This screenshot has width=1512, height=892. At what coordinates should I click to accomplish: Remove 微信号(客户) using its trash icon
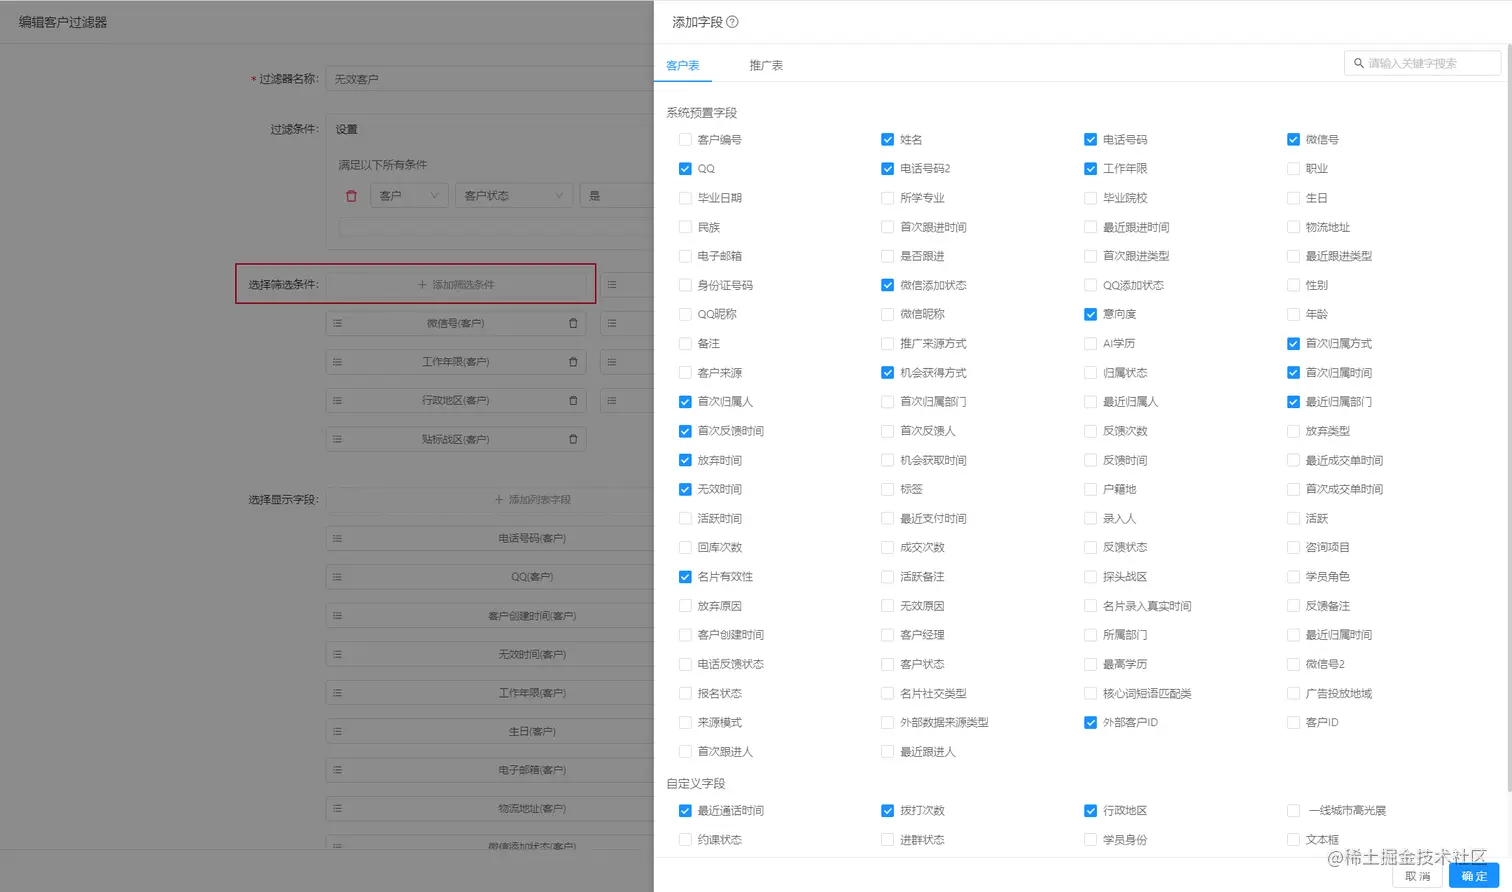[x=573, y=323]
